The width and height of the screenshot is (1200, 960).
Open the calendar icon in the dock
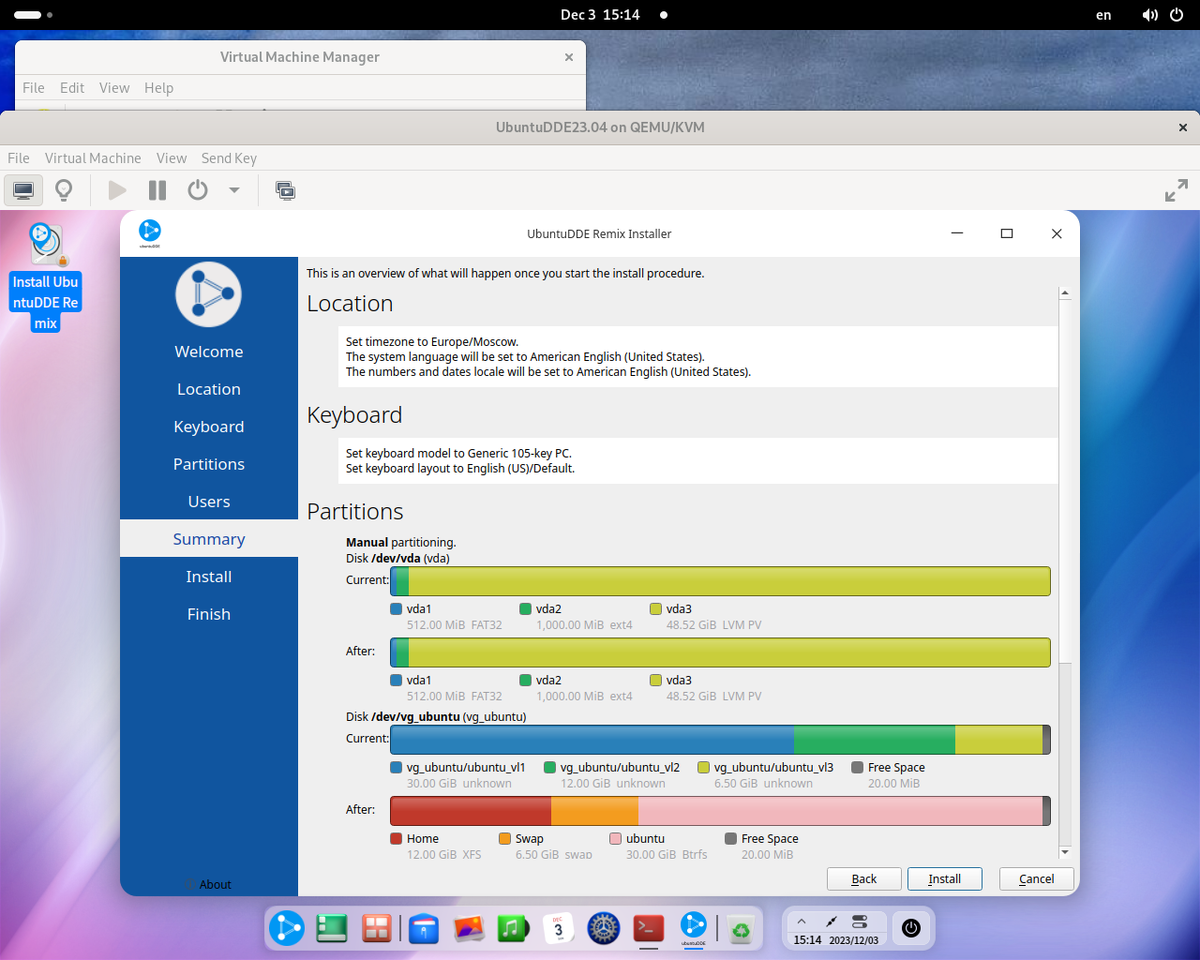[x=558, y=928]
